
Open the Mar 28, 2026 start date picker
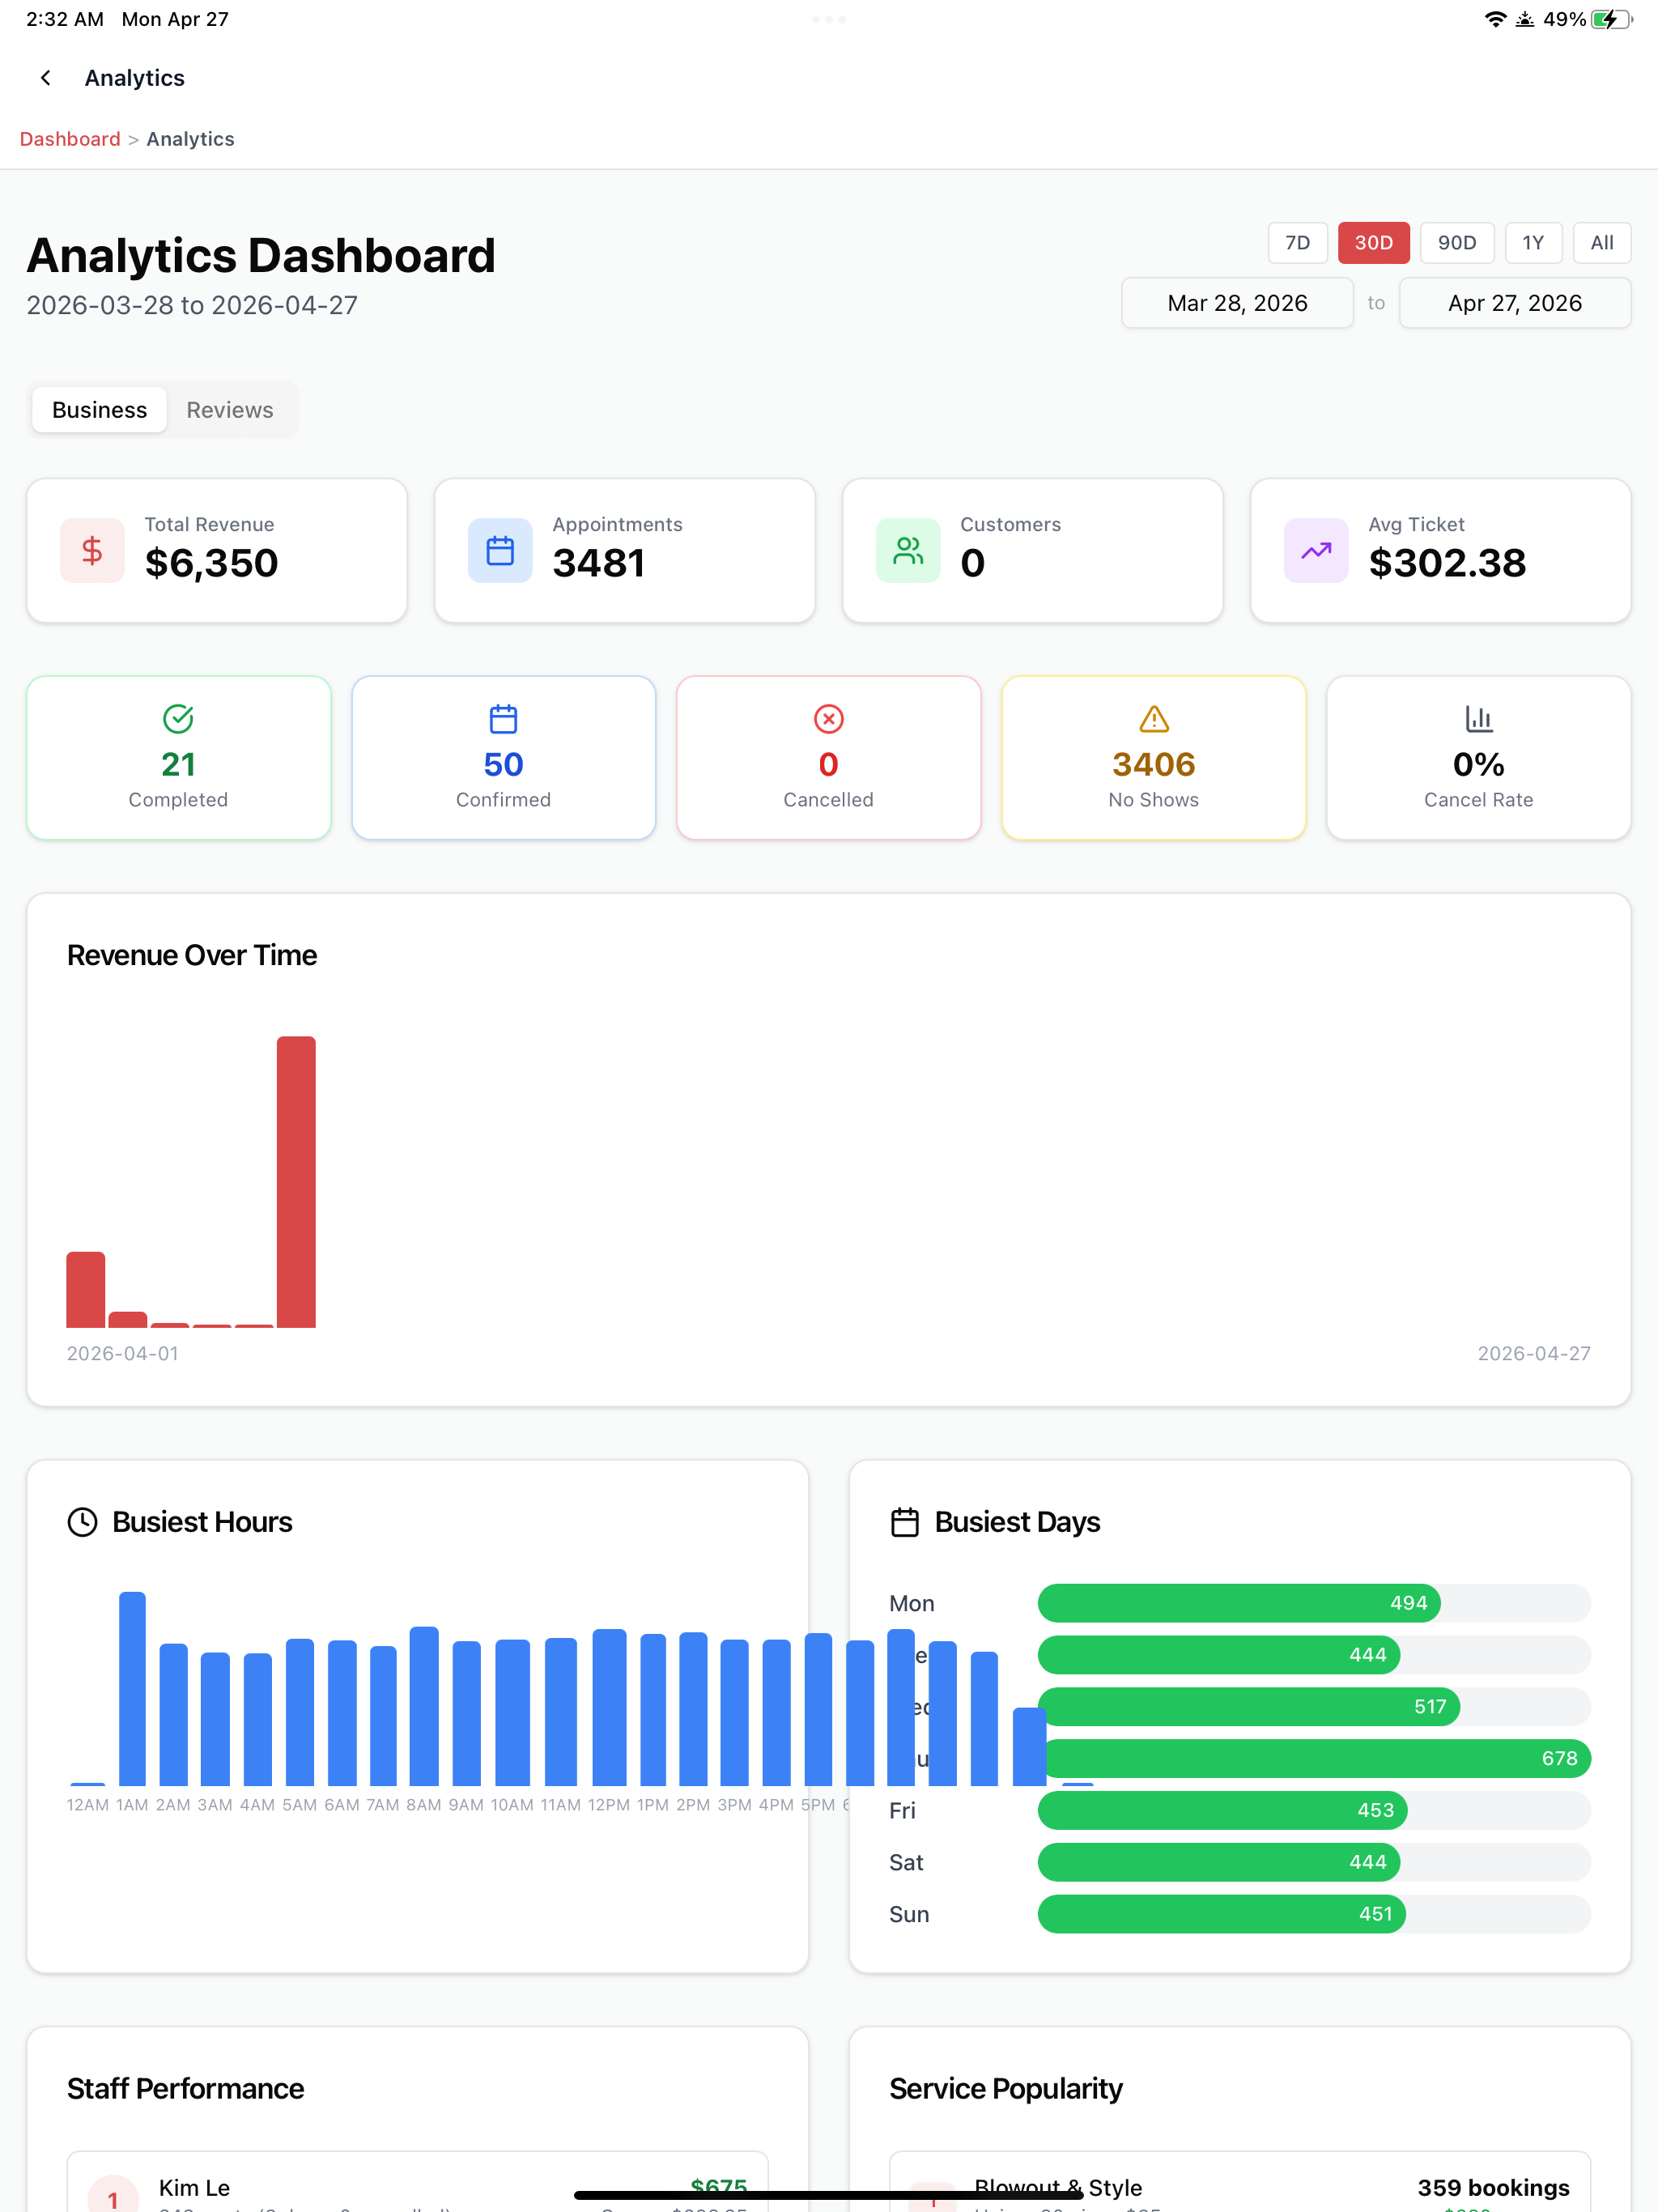pos(1237,303)
